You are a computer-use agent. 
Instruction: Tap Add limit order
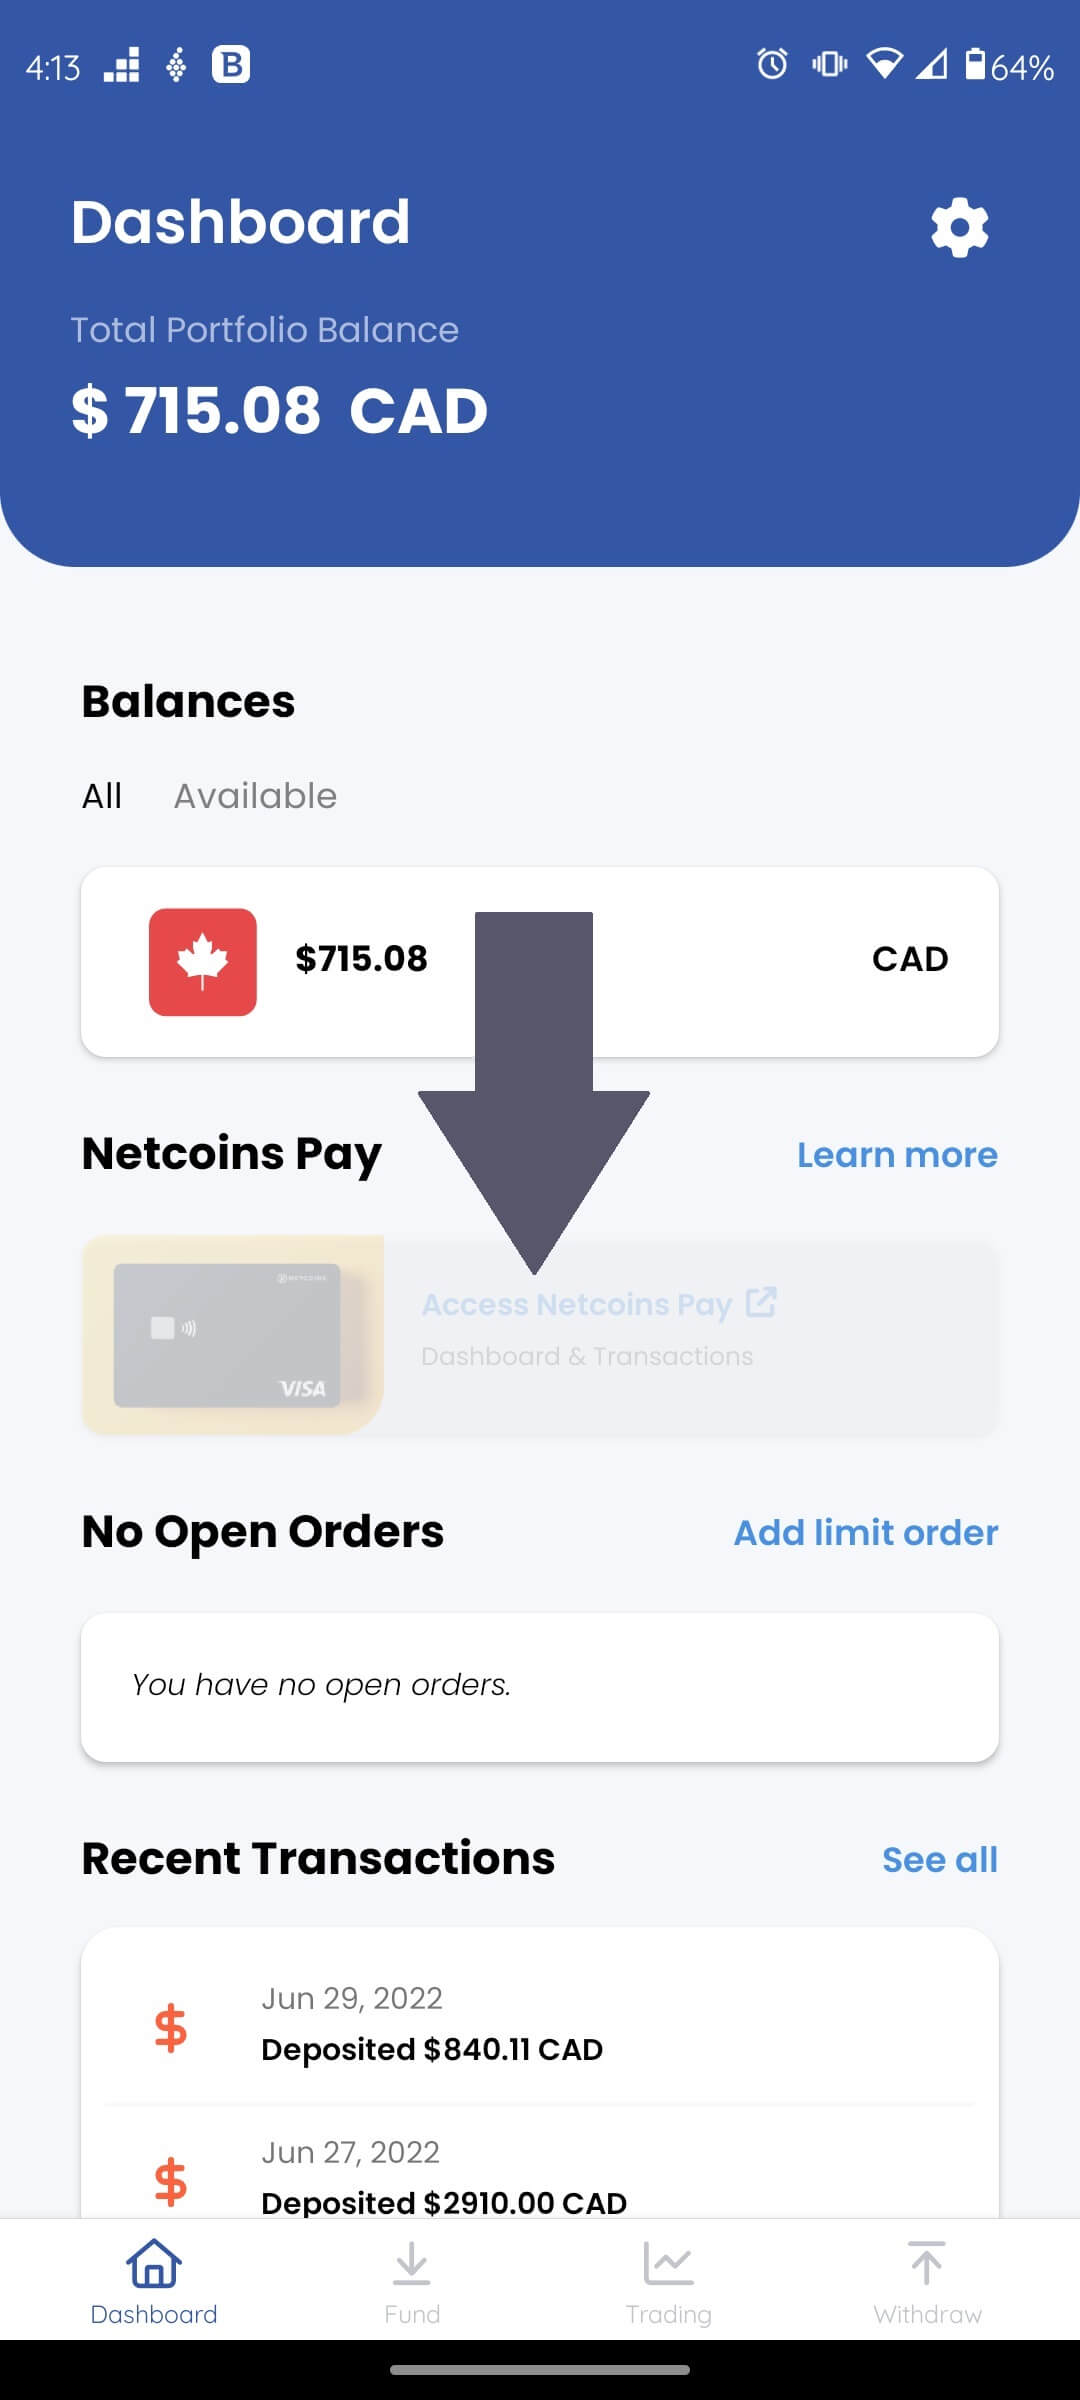click(865, 1532)
